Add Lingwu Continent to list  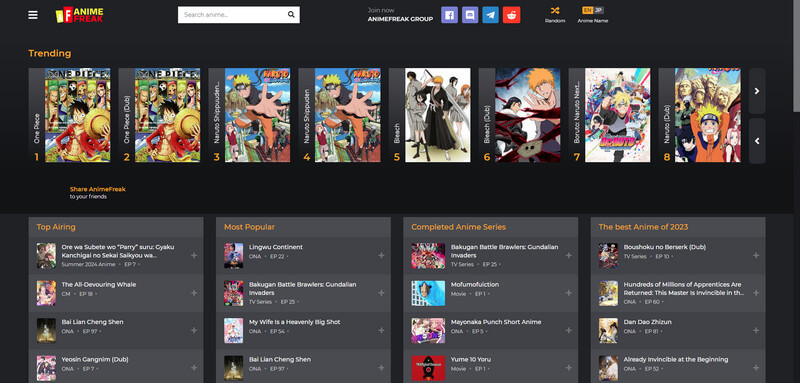pos(381,256)
